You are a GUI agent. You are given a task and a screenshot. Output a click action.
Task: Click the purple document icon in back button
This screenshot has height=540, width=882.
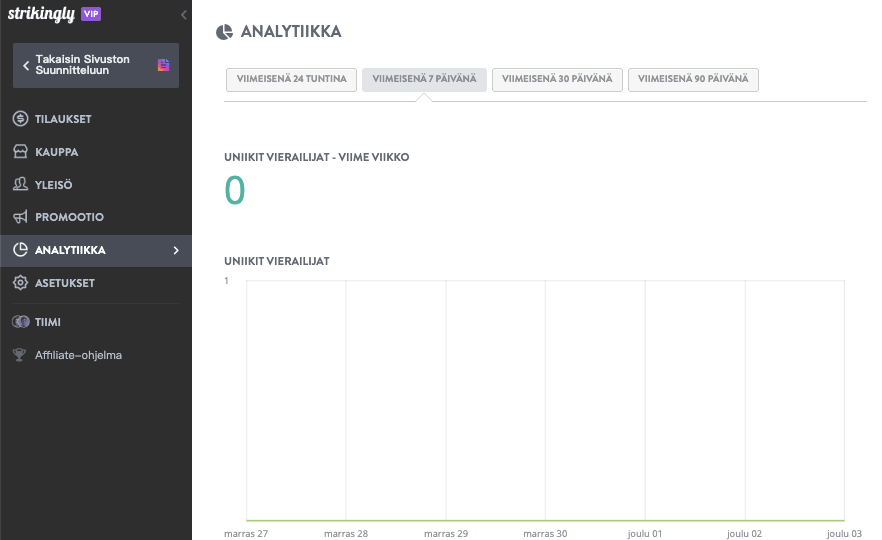(164, 65)
